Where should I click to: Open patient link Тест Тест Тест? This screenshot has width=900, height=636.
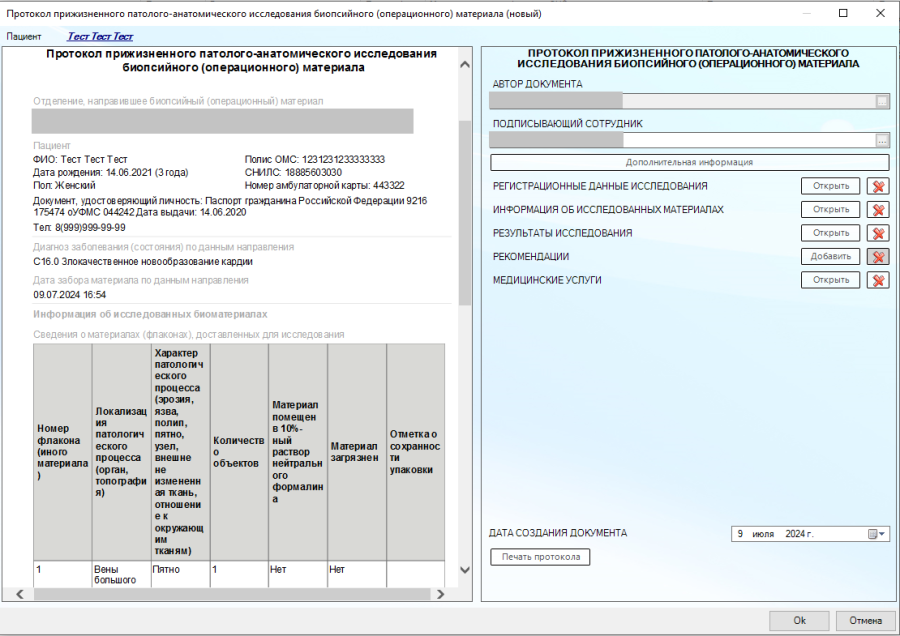pos(100,37)
